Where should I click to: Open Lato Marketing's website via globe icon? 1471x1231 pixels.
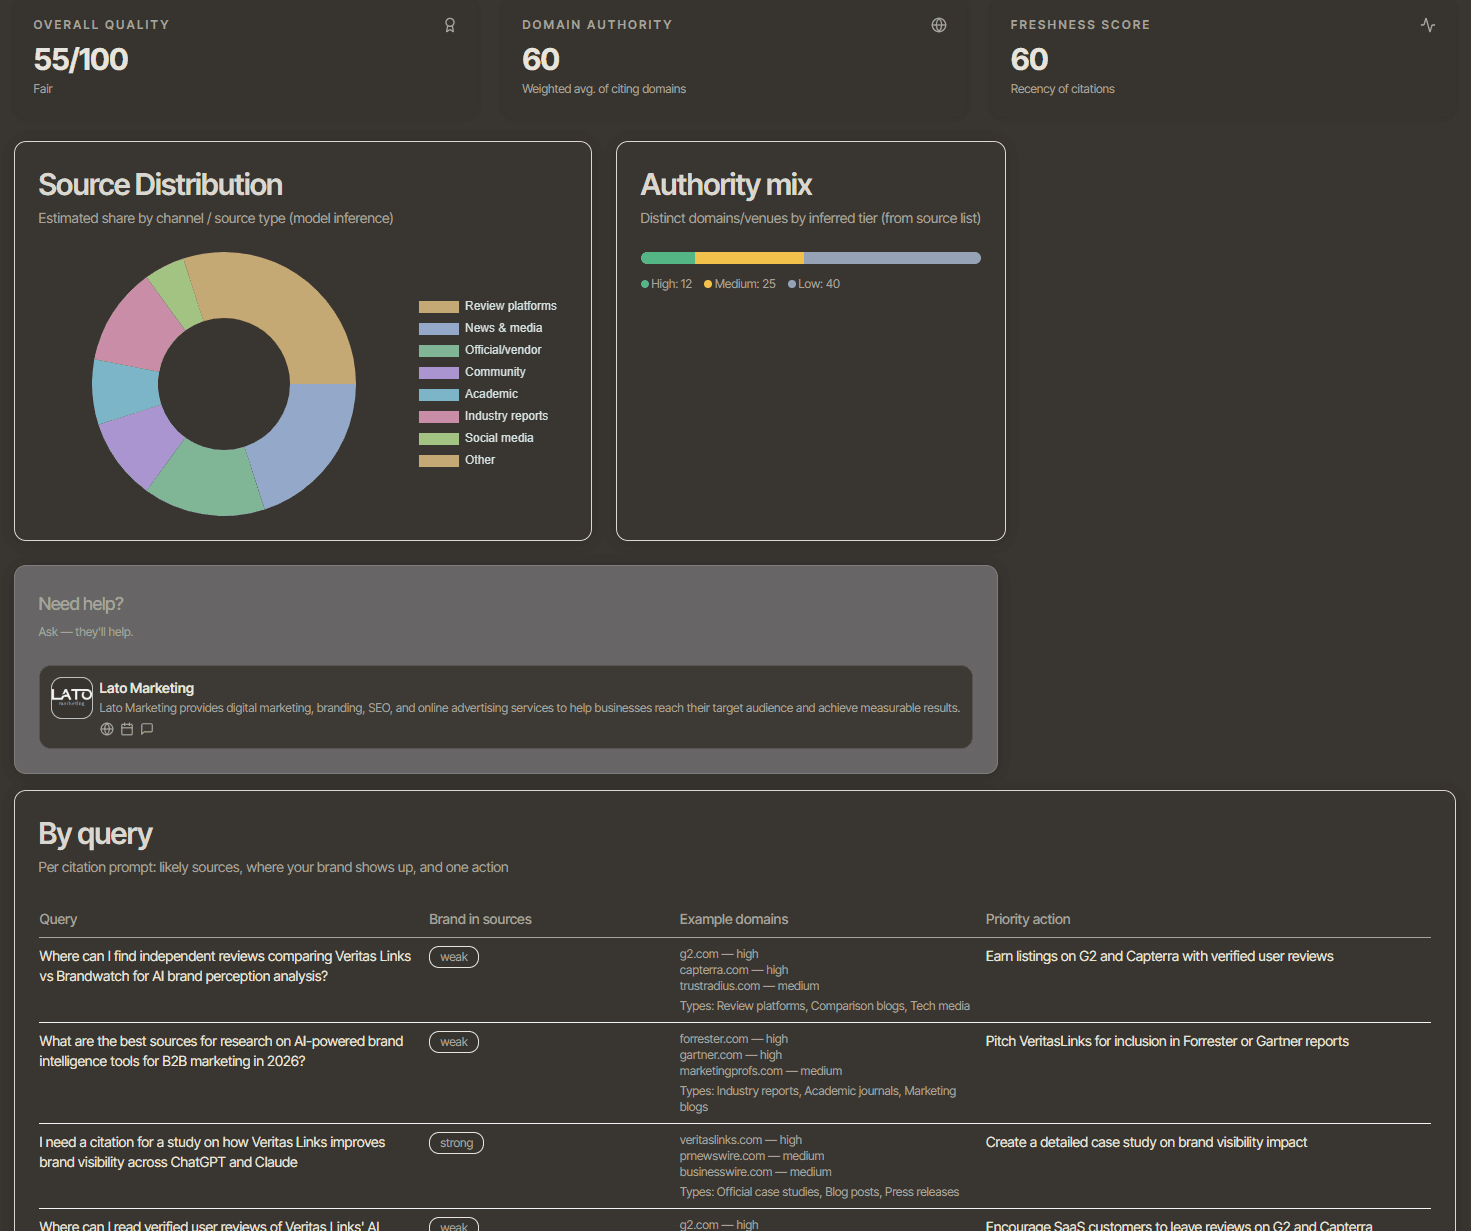(107, 729)
